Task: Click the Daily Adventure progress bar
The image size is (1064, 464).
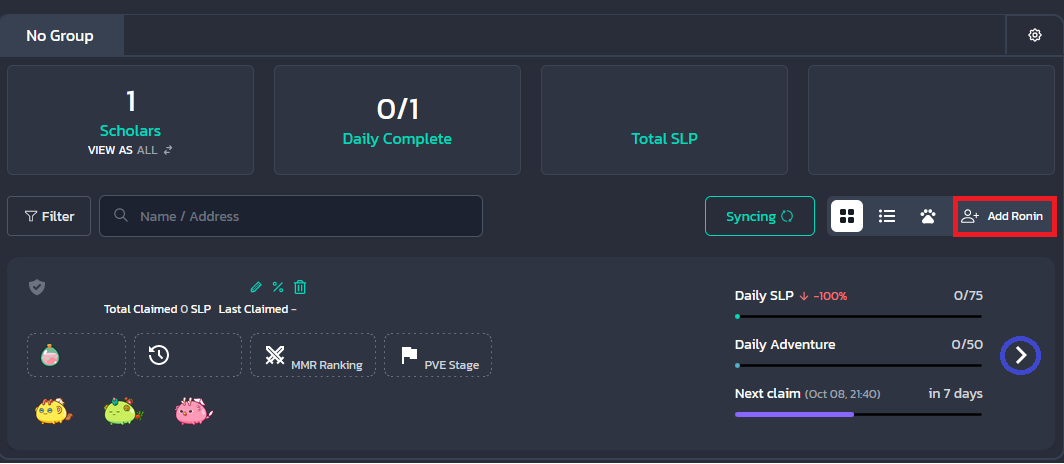Action: [858, 365]
